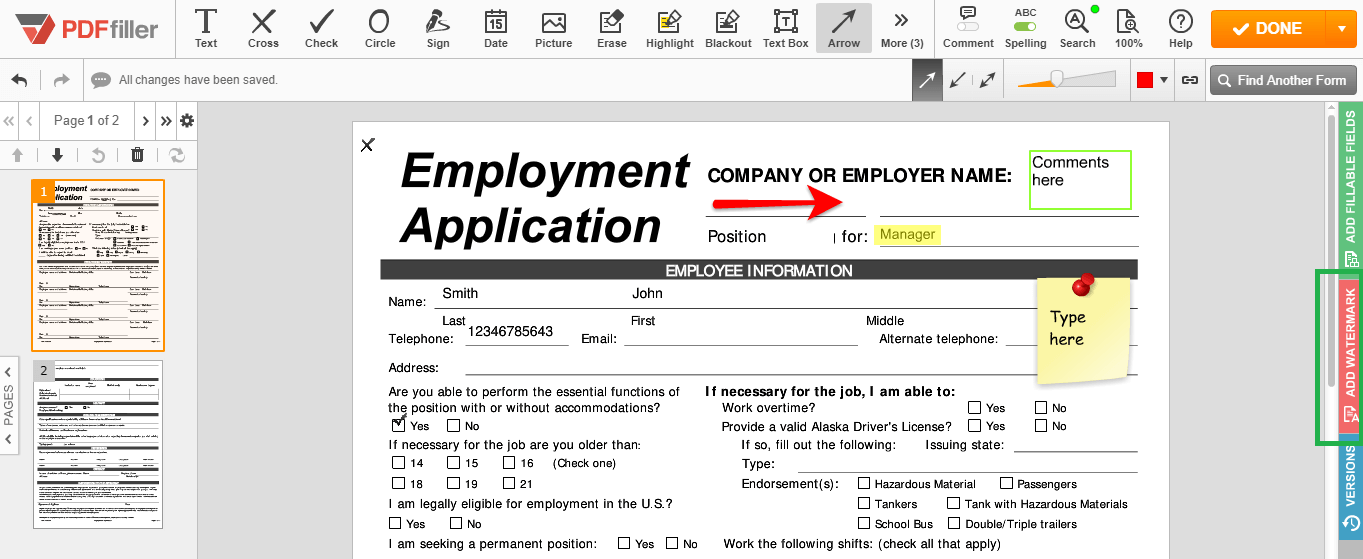Open the arrow color dropdown
Image resolution: width=1363 pixels, height=559 pixels.
point(1164,80)
